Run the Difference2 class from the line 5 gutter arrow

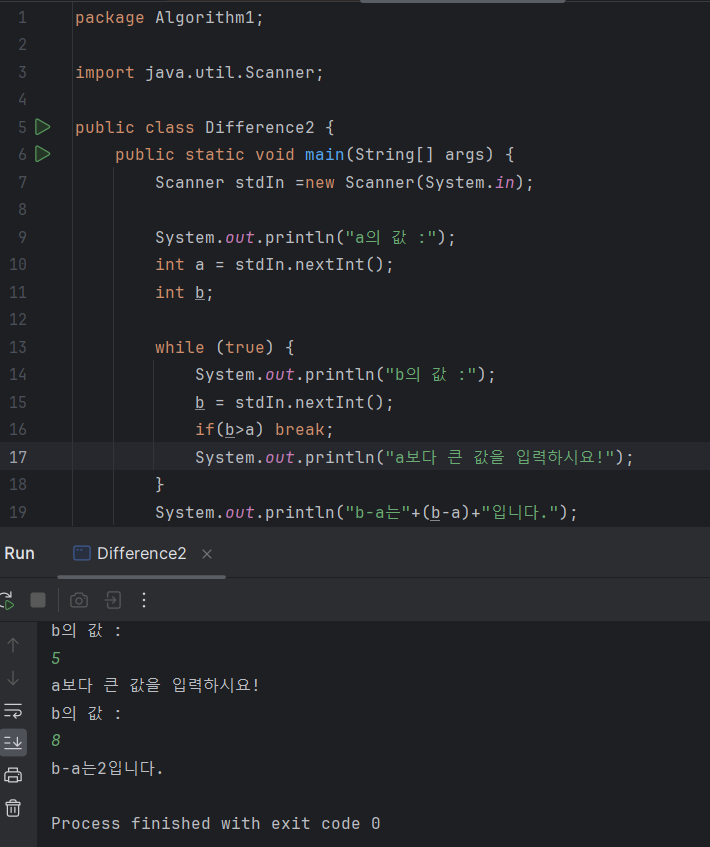pyautogui.click(x=42, y=127)
